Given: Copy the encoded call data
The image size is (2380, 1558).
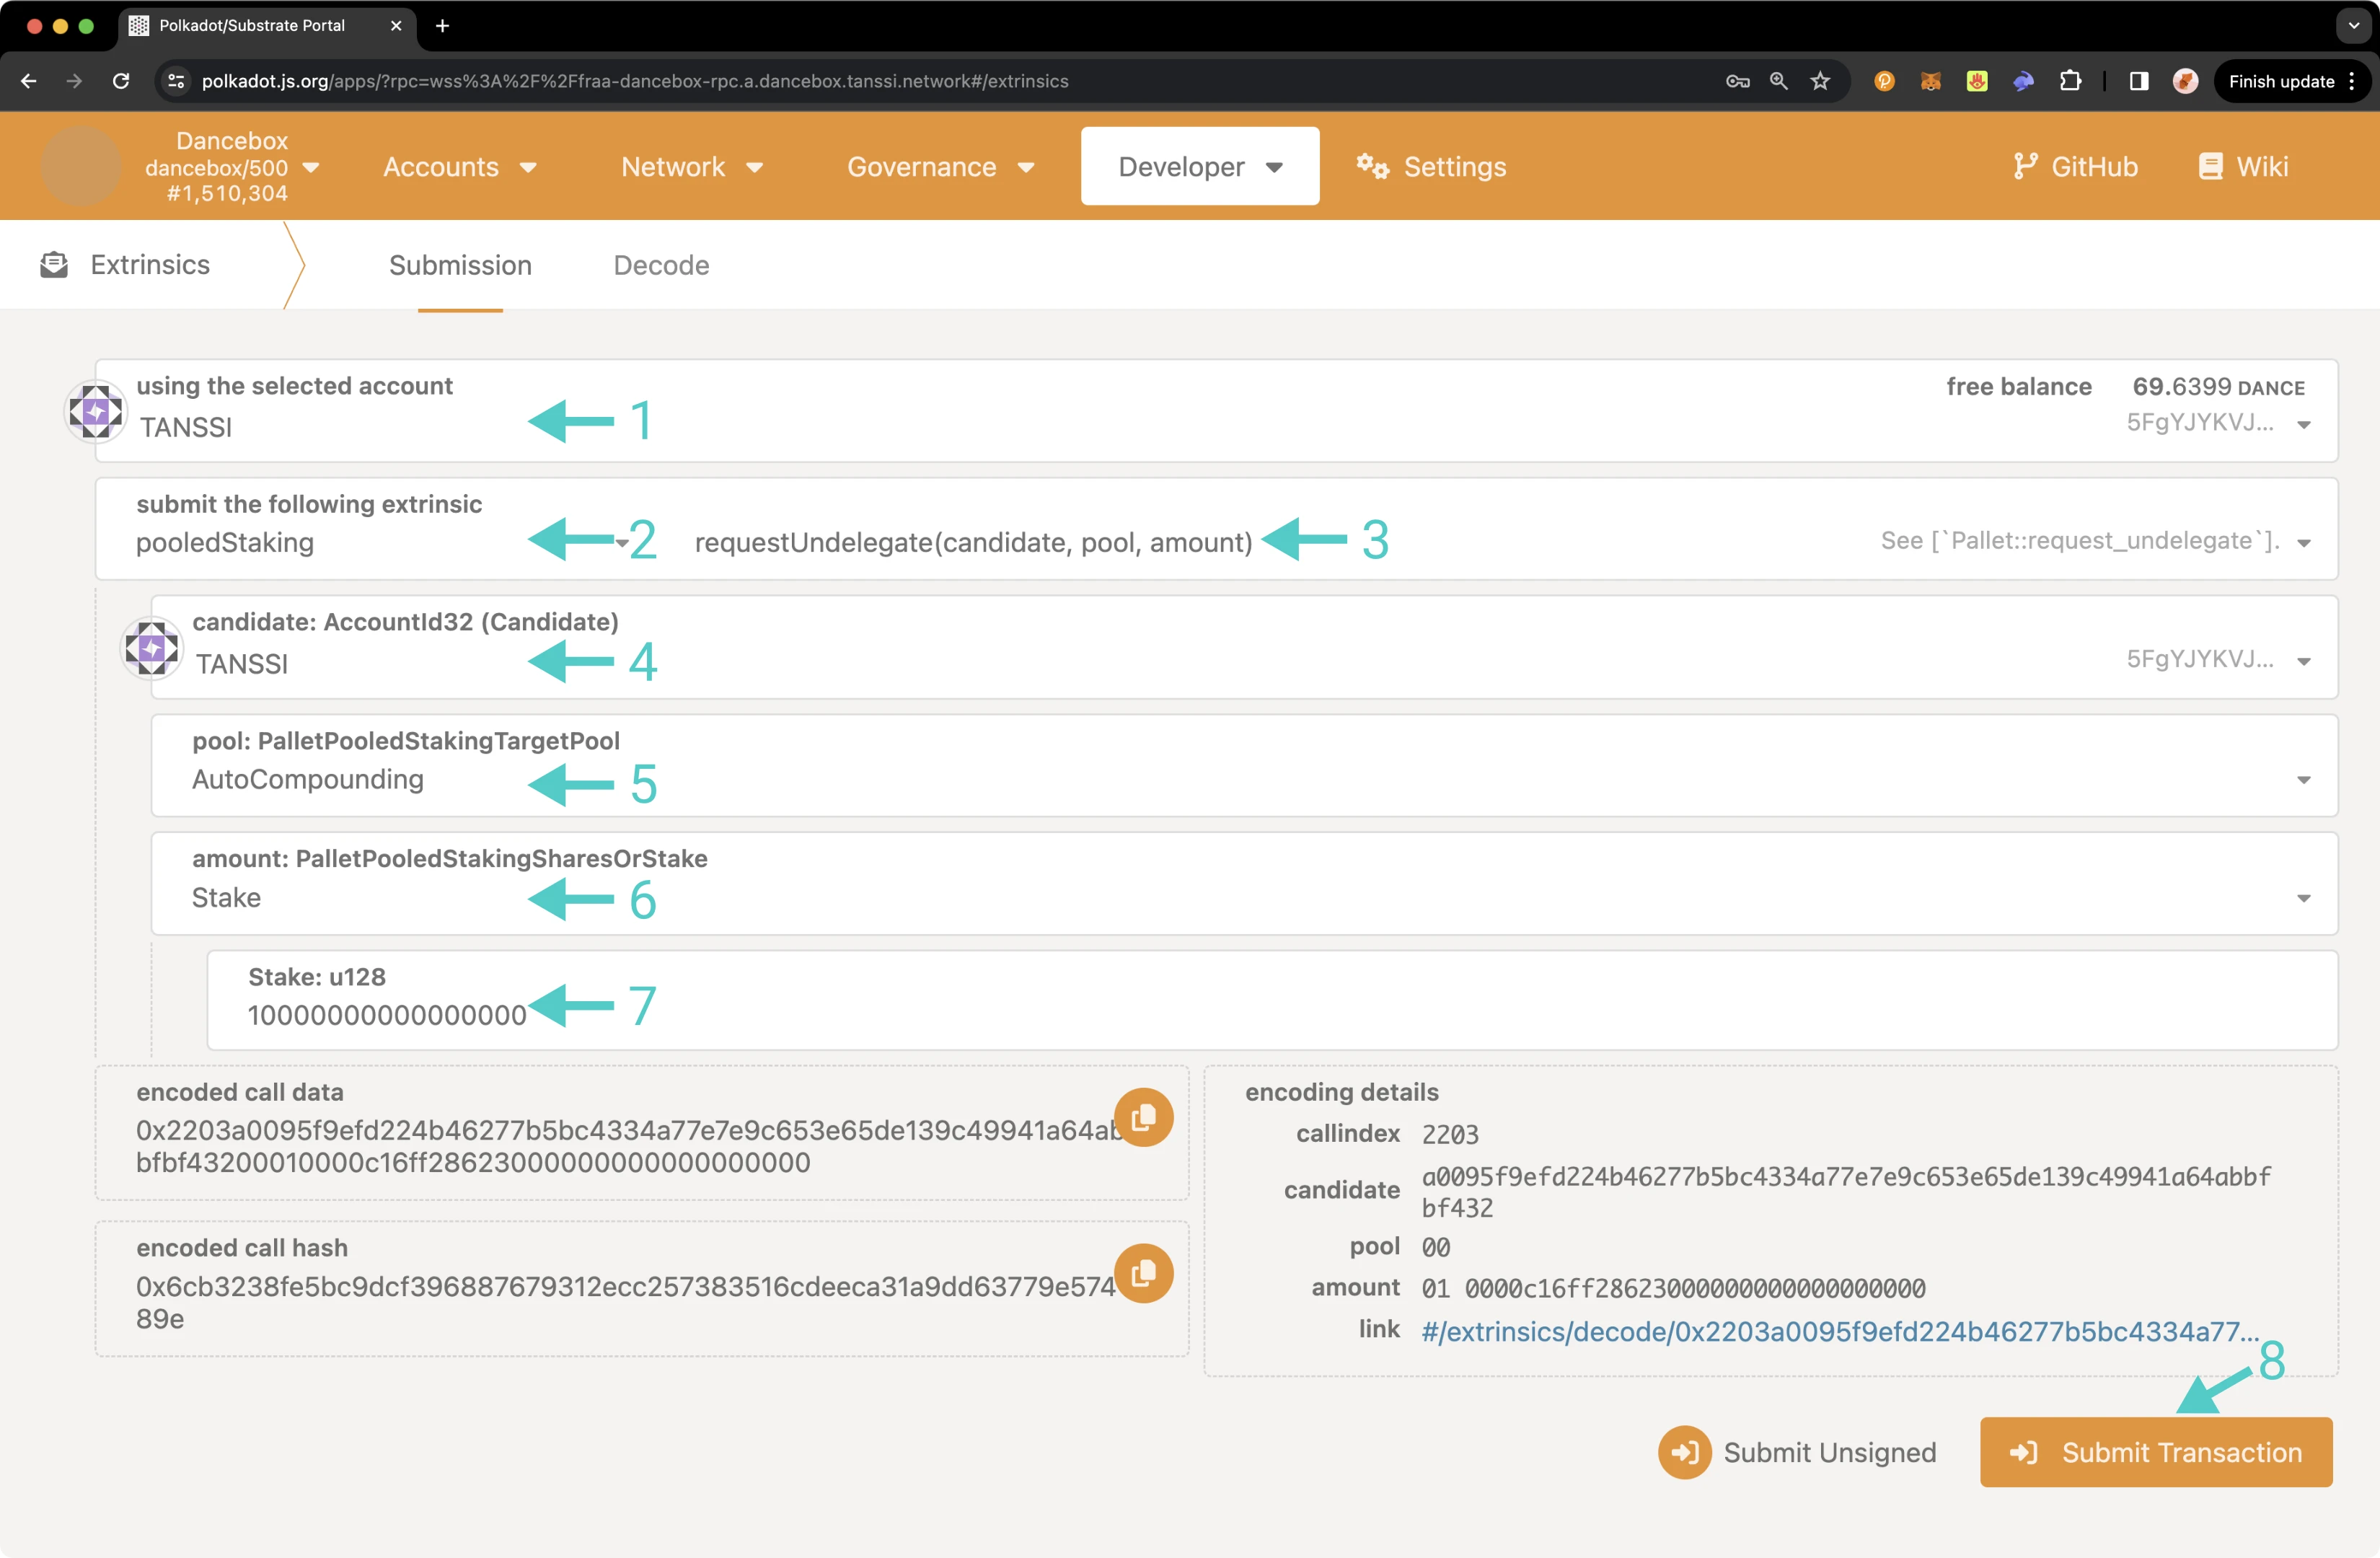Looking at the screenshot, I should [1143, 1117].
